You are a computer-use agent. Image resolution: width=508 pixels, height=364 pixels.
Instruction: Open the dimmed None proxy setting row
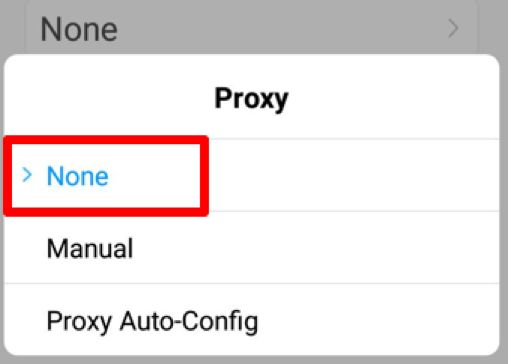(252, 28)
